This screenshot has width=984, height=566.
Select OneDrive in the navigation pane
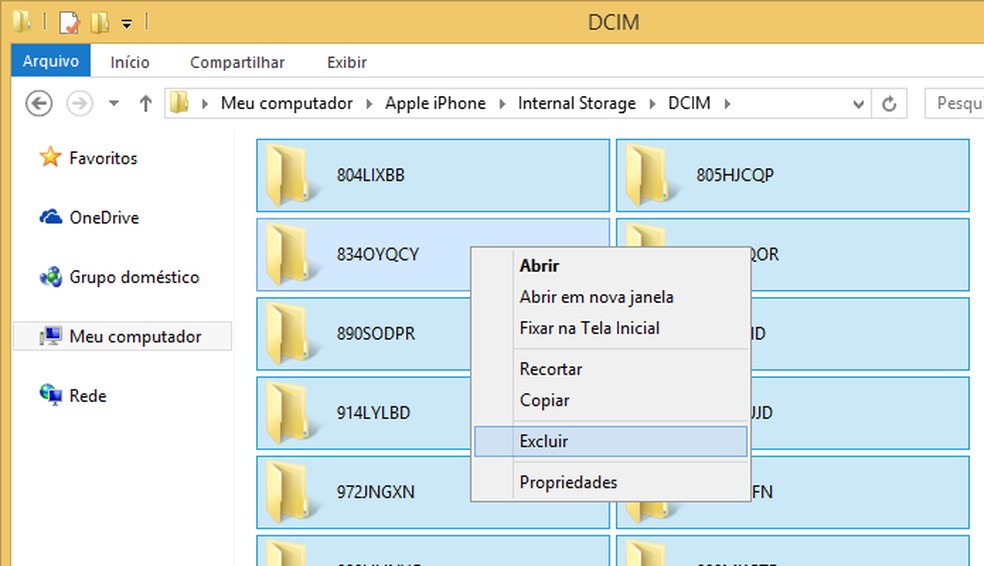coord(103,218)
